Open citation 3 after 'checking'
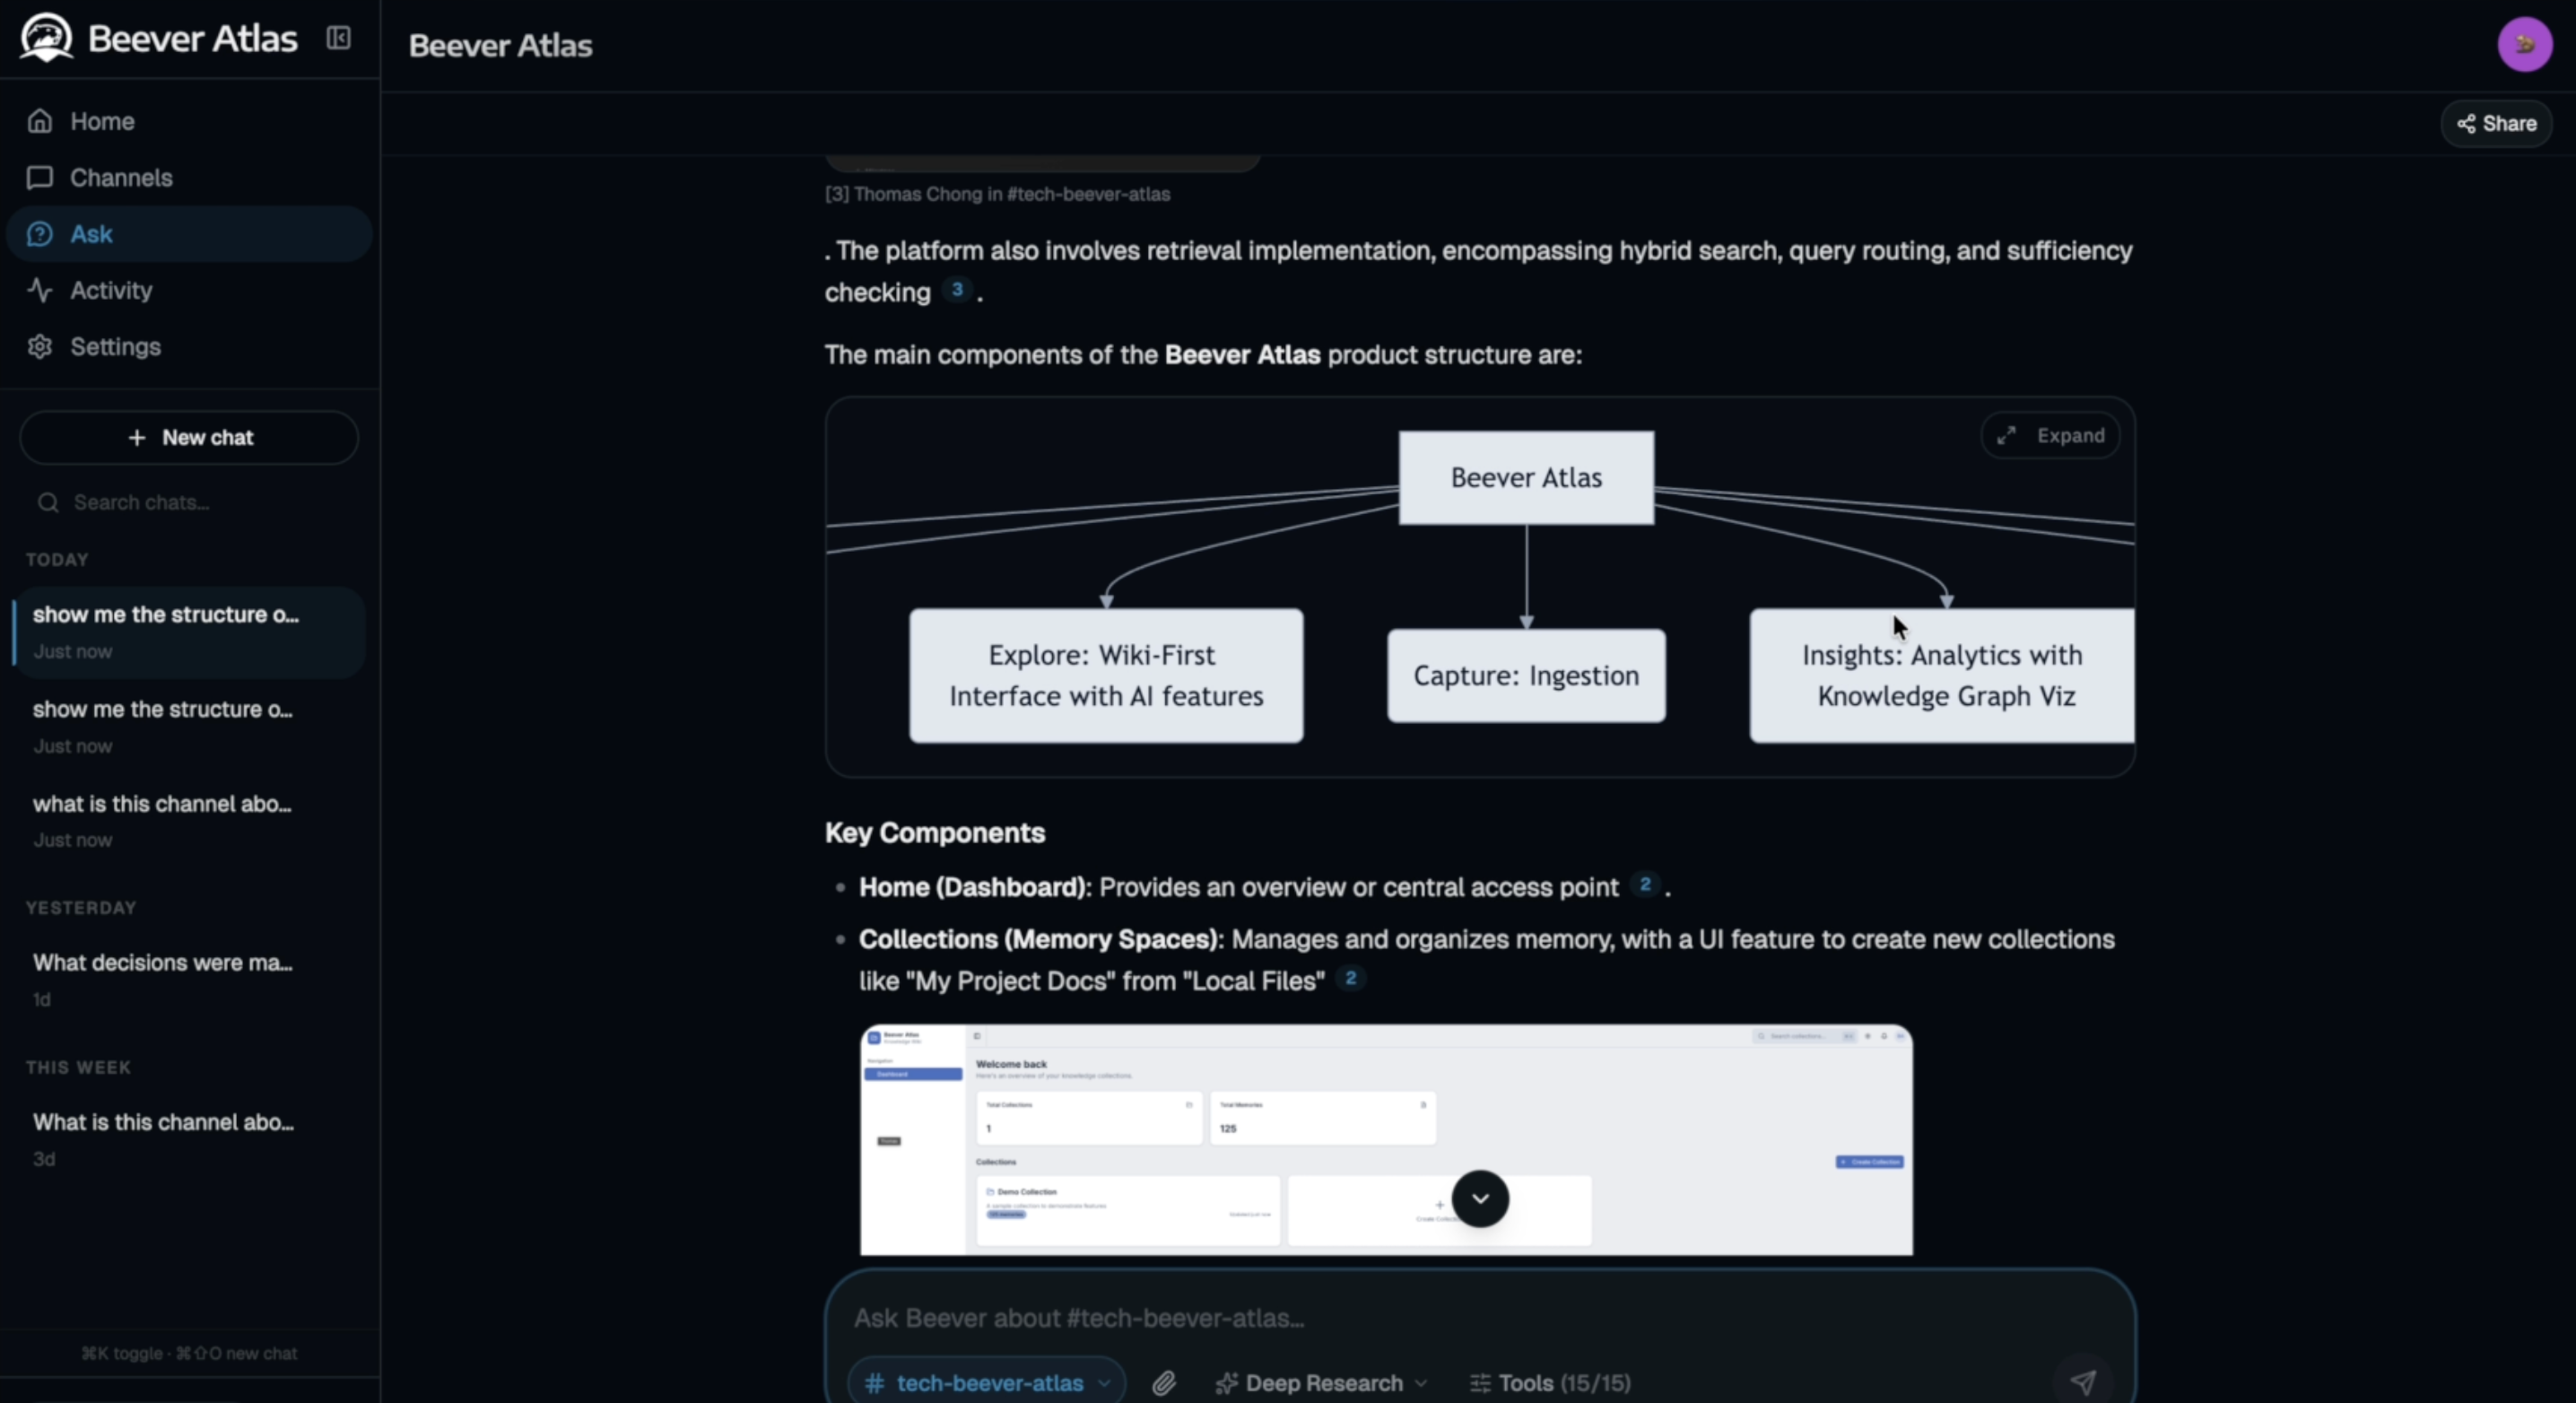Screen dimensions: 2576x1403 click(957, 290)
